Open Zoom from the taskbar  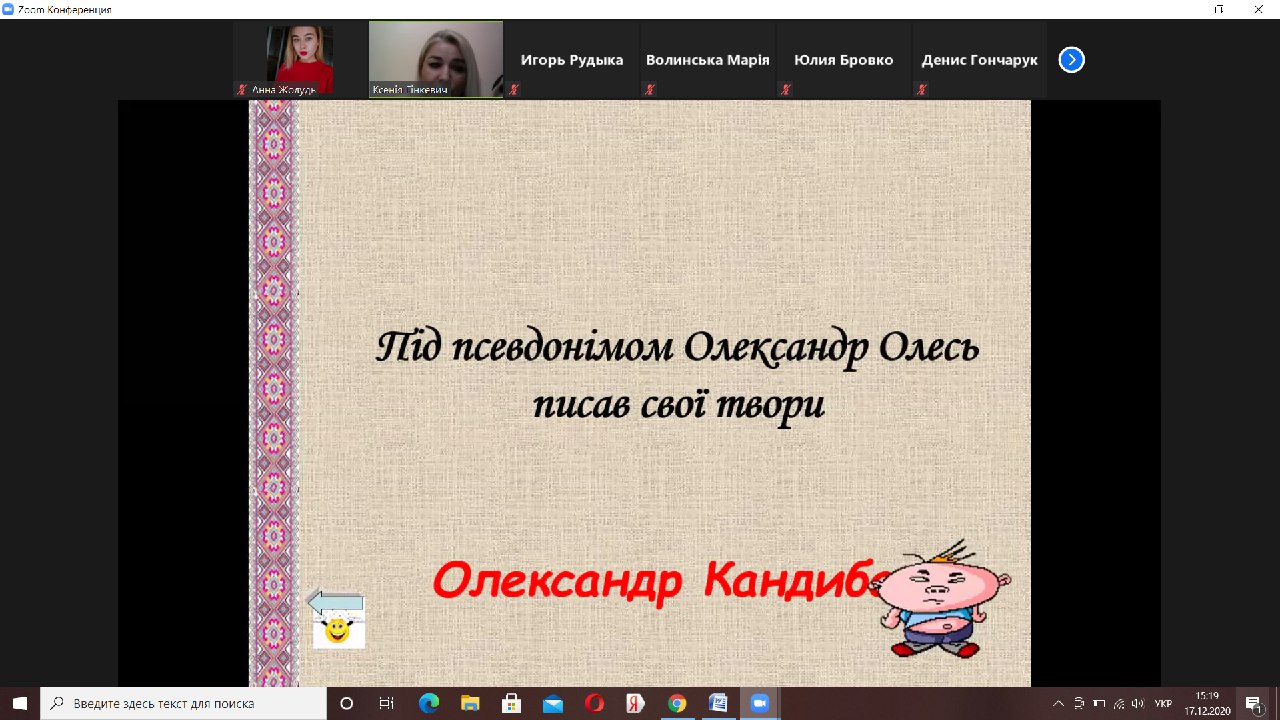click(758, 703)
